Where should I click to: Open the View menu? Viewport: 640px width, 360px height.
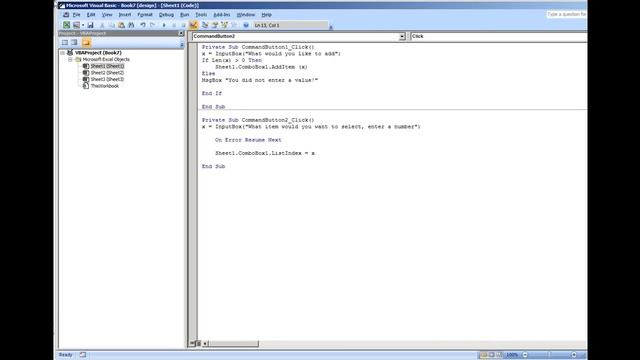click(x=107, y=15)
